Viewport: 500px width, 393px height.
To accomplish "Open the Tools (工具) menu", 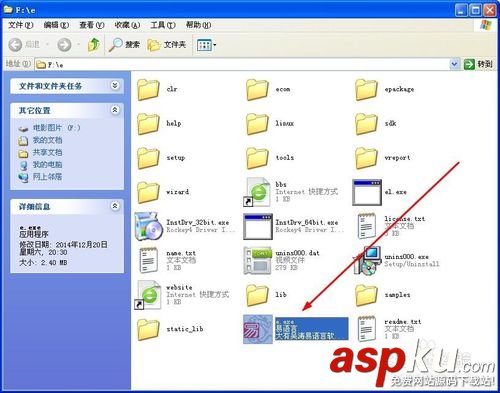I will coord(163,25).
